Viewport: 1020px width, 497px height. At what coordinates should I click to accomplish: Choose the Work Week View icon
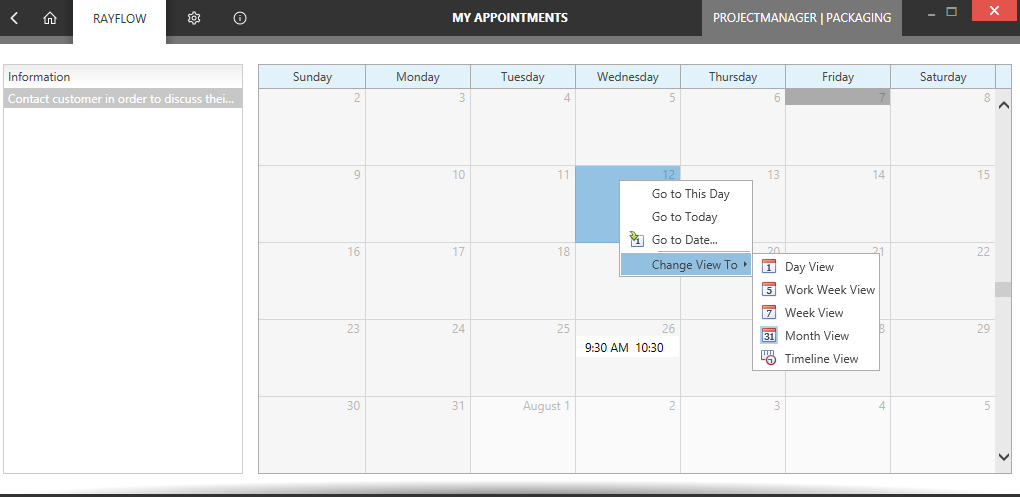769,289
